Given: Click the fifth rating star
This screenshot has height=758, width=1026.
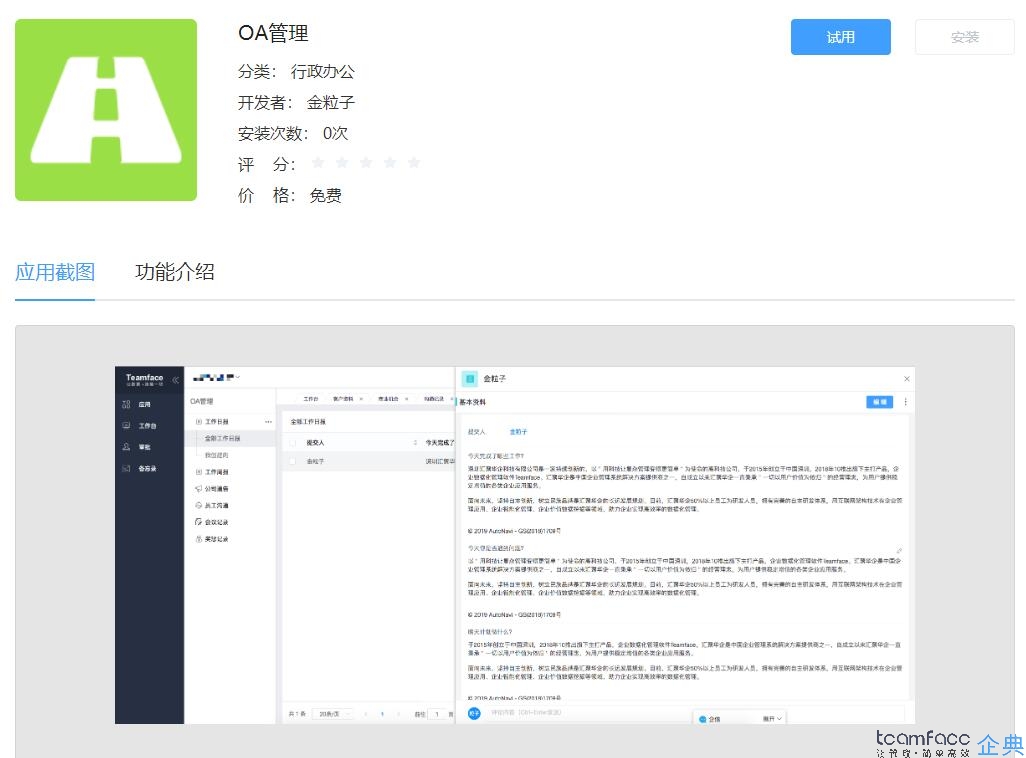Looking at the screenshot, I should 414,162.
